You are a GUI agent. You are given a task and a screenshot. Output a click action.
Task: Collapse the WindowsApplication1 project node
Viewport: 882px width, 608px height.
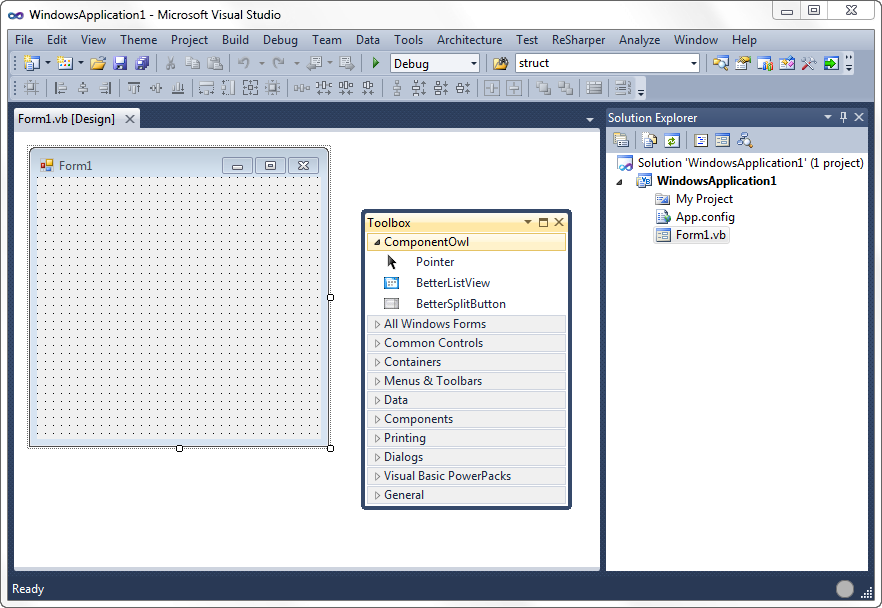(x=618, y=181)
